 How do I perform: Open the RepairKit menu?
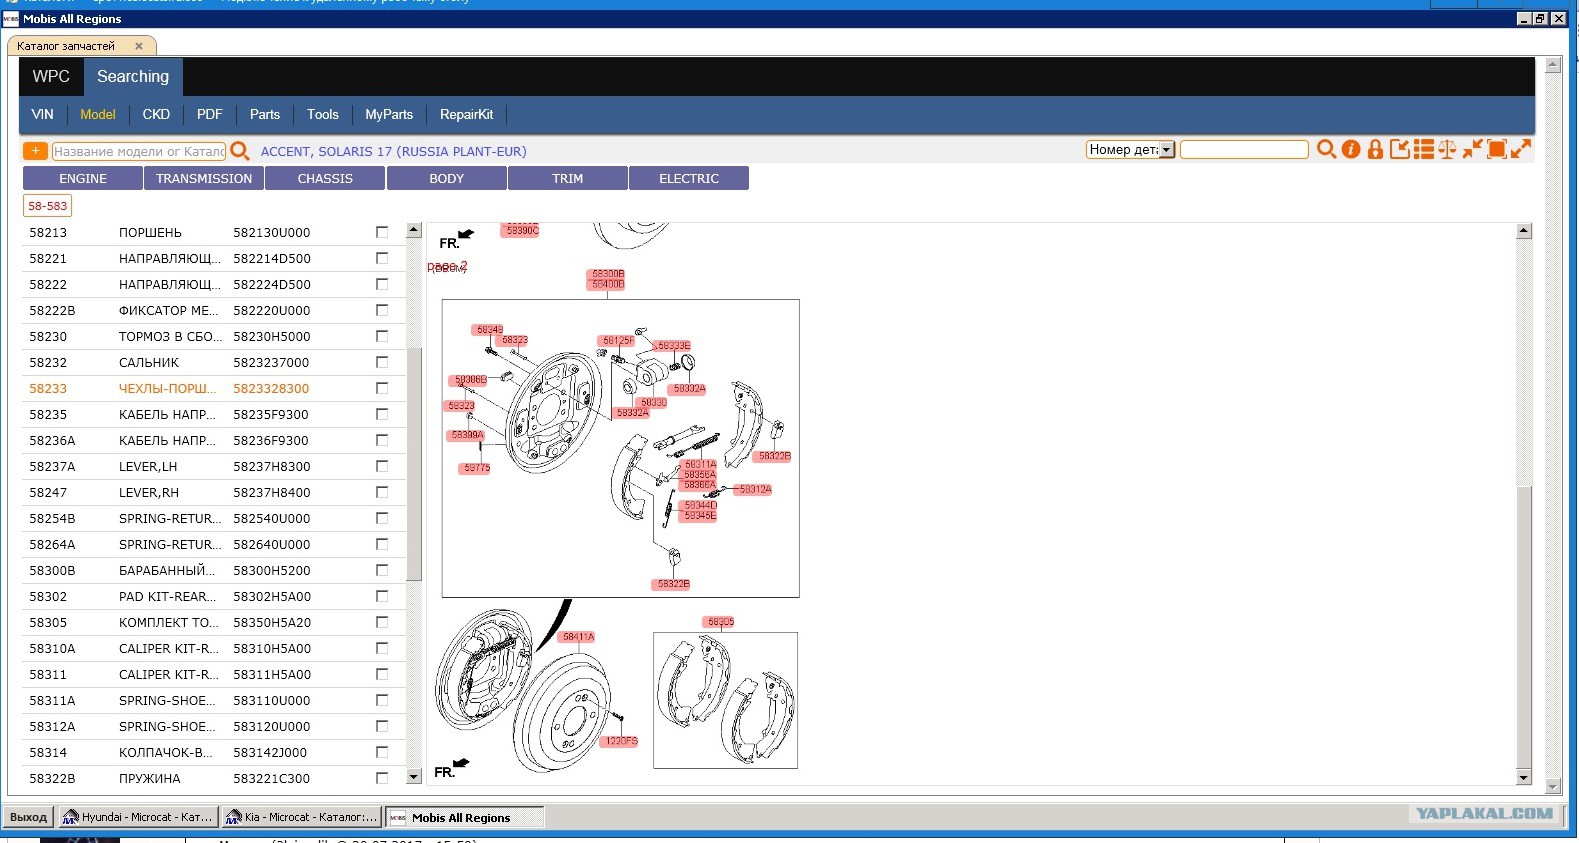(467, 114)
